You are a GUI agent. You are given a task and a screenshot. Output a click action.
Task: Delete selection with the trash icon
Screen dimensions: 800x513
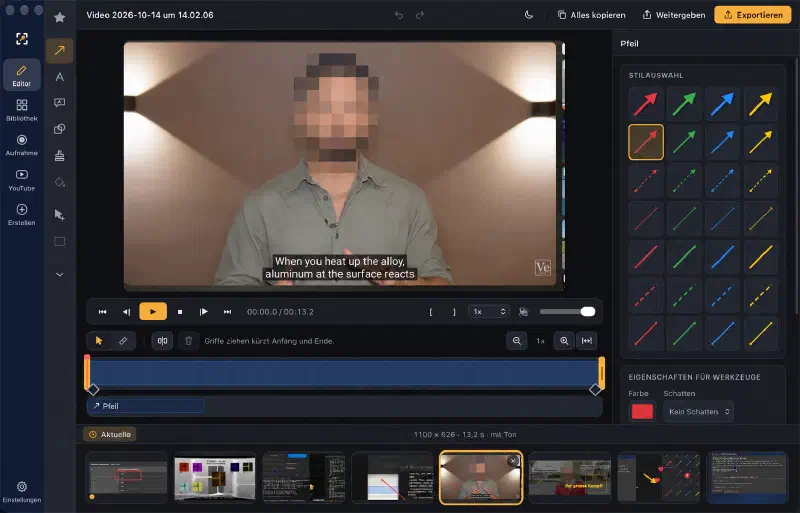click(x=188, y=341)
